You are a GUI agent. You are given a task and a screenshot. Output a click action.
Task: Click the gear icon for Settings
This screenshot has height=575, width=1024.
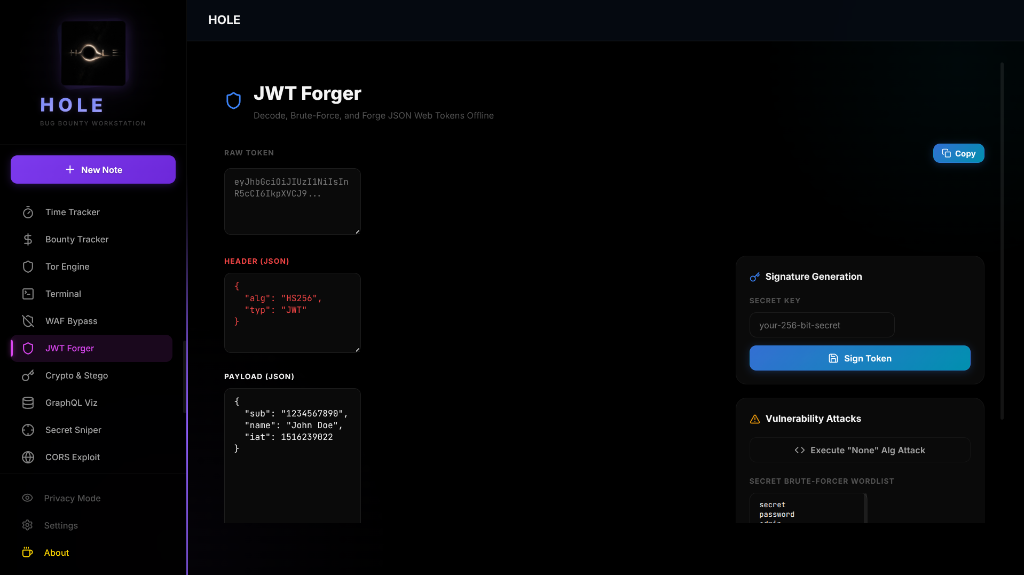[x=27, y=525]
